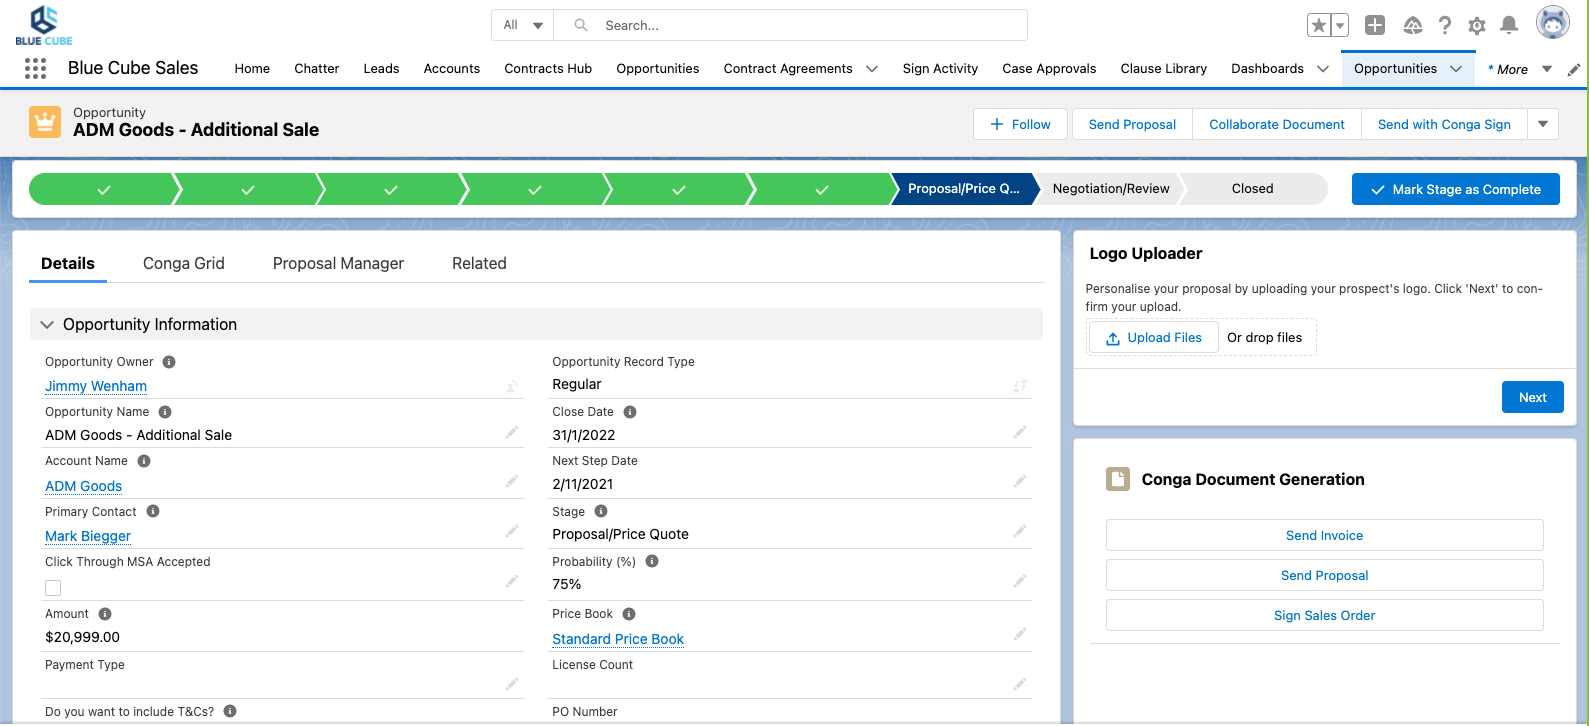This screenshot has width=1589, height=726.
Task: Open the Standard Price Book link
Action: [x=618, y=639]
